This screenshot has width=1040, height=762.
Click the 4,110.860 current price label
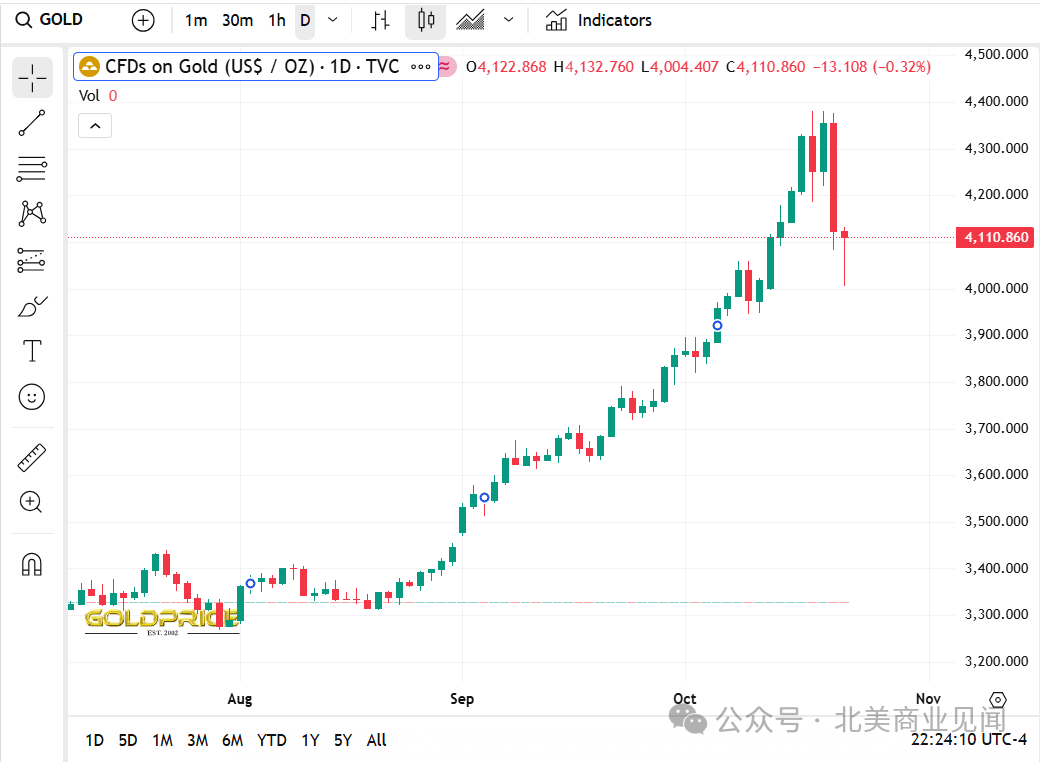(x=995, y=237)
